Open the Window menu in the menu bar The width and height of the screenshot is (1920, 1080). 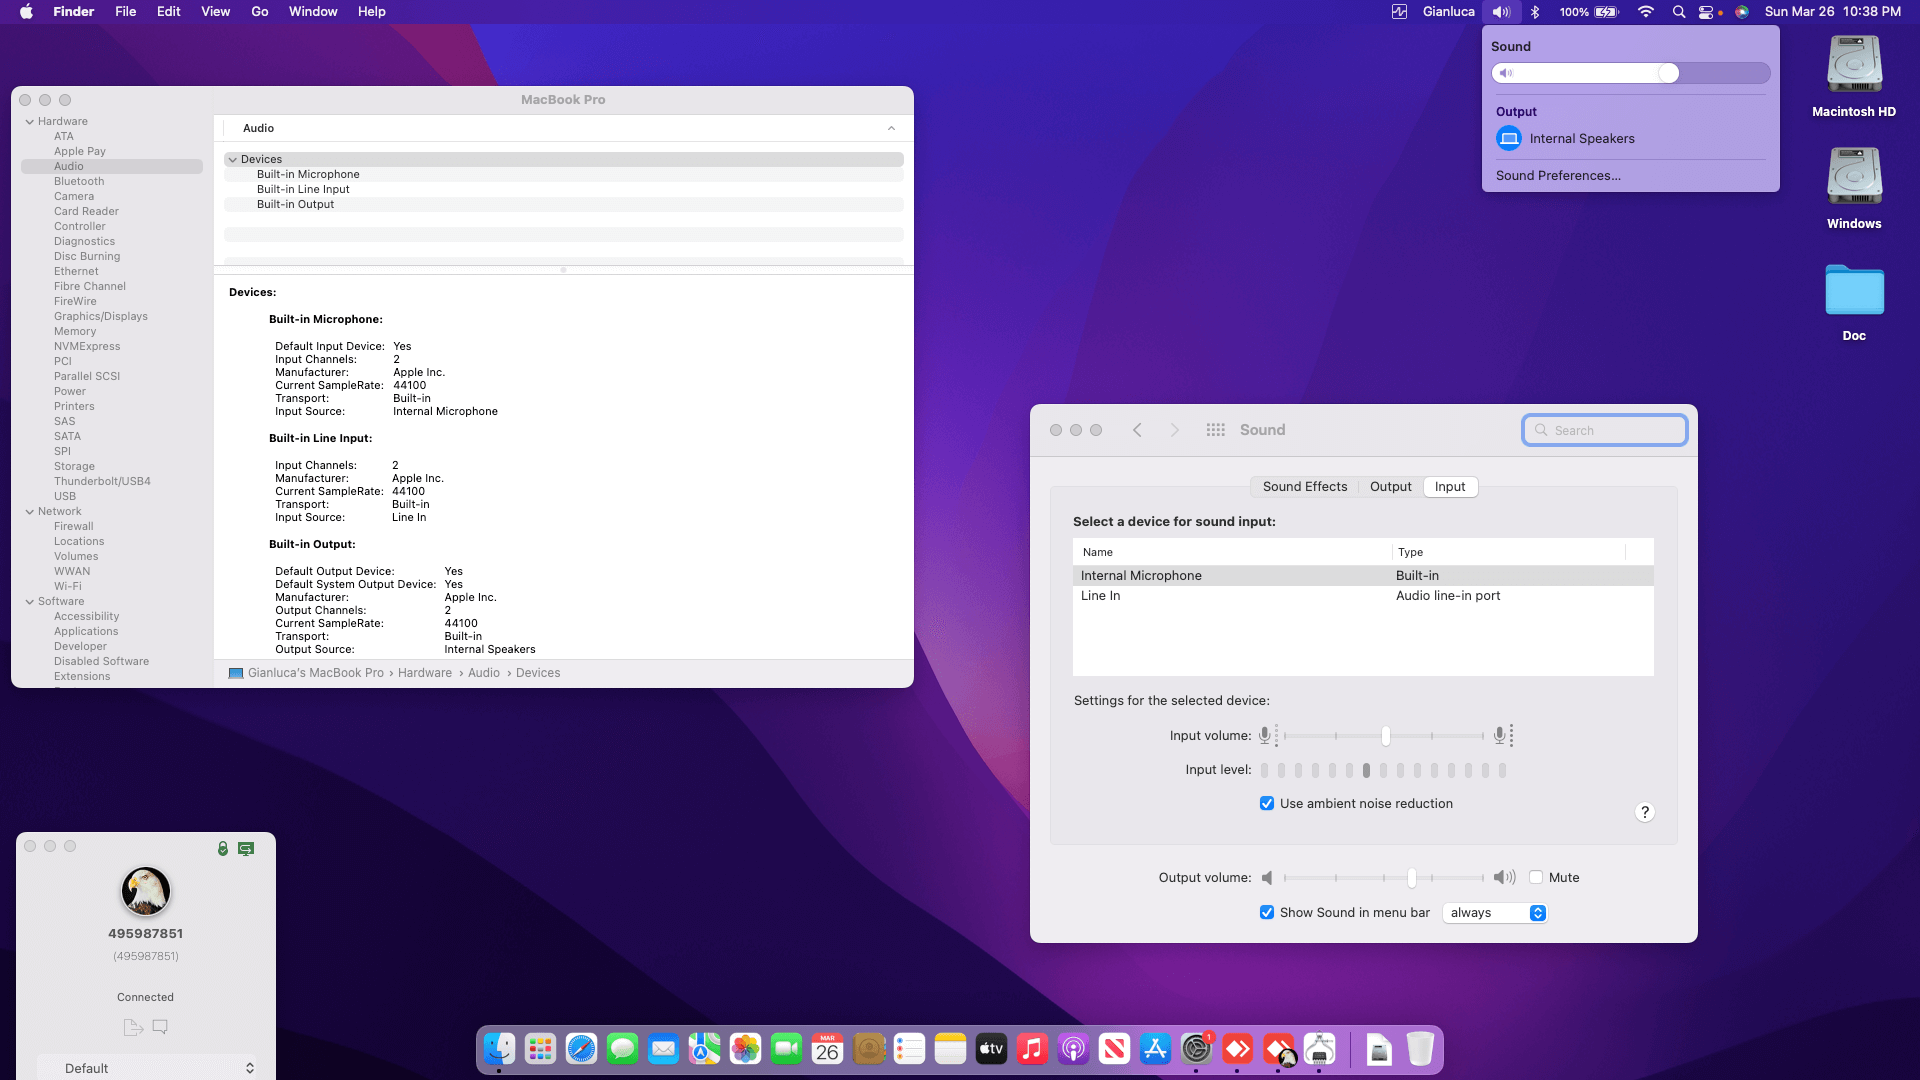(312, 12)
